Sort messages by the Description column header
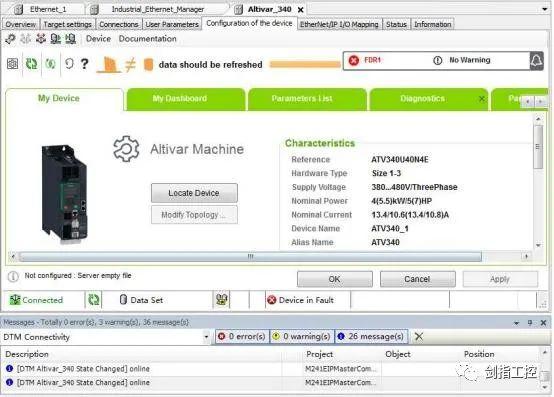Viewport: 554px width, 397px height. 27,354
